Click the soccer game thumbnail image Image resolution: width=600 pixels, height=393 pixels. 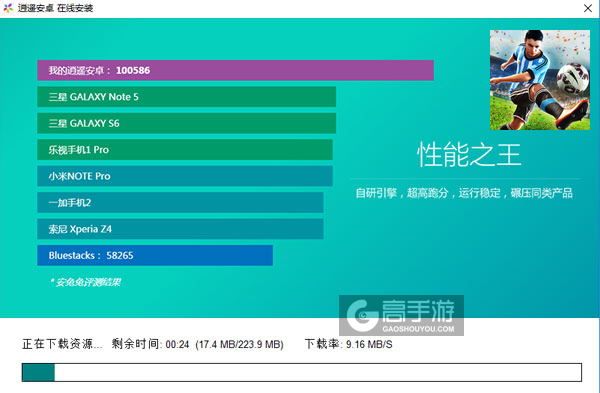[x=540, y=80]
